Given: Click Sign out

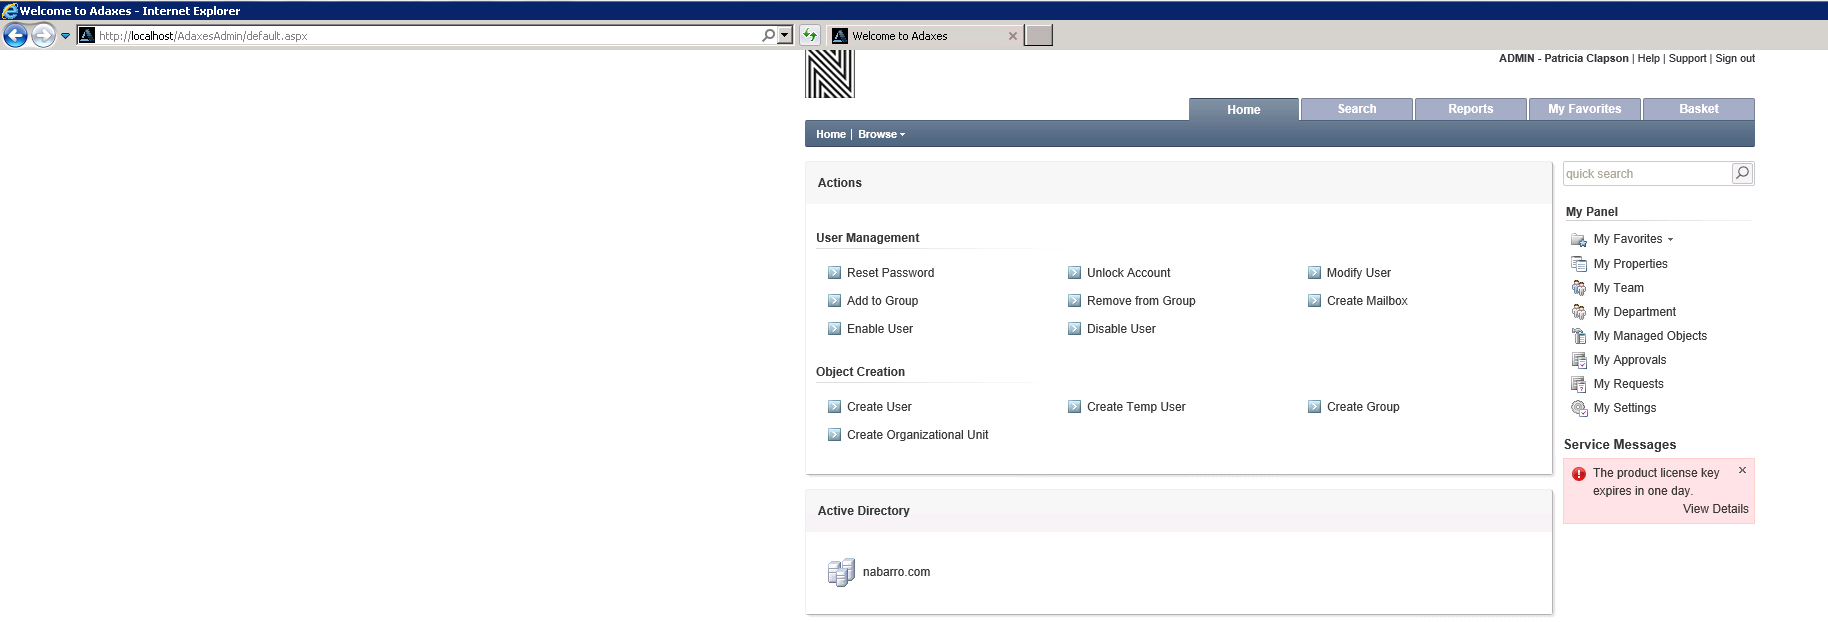Looking at the screenshot, I should (x=1735, y=58).
